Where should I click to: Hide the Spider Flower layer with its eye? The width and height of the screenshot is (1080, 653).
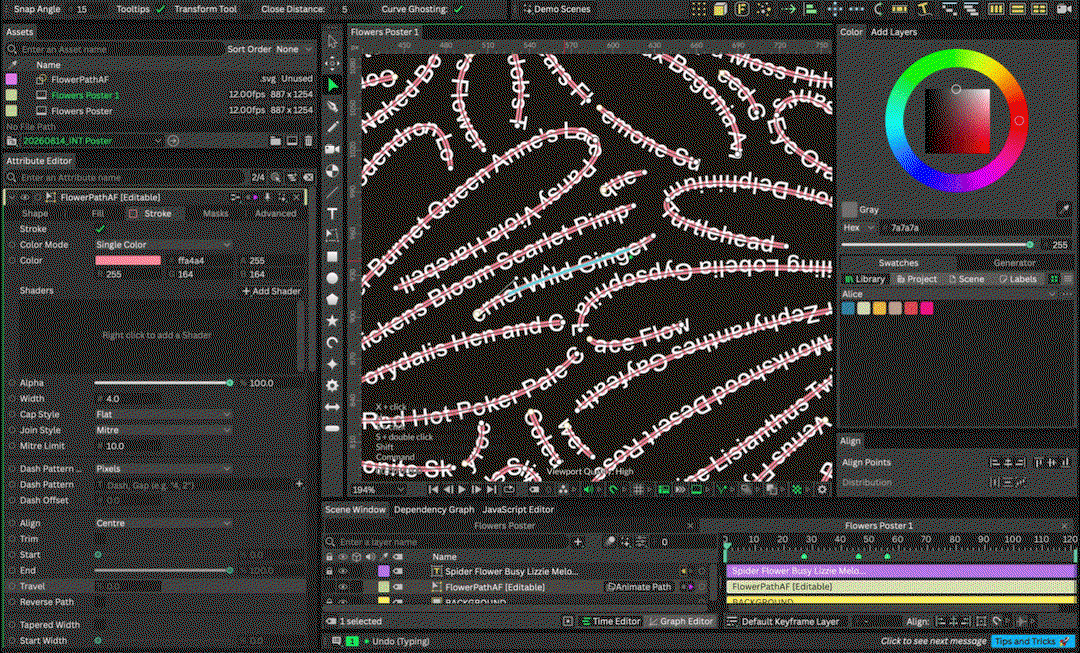pyautogui.click(x=342, y=571)
